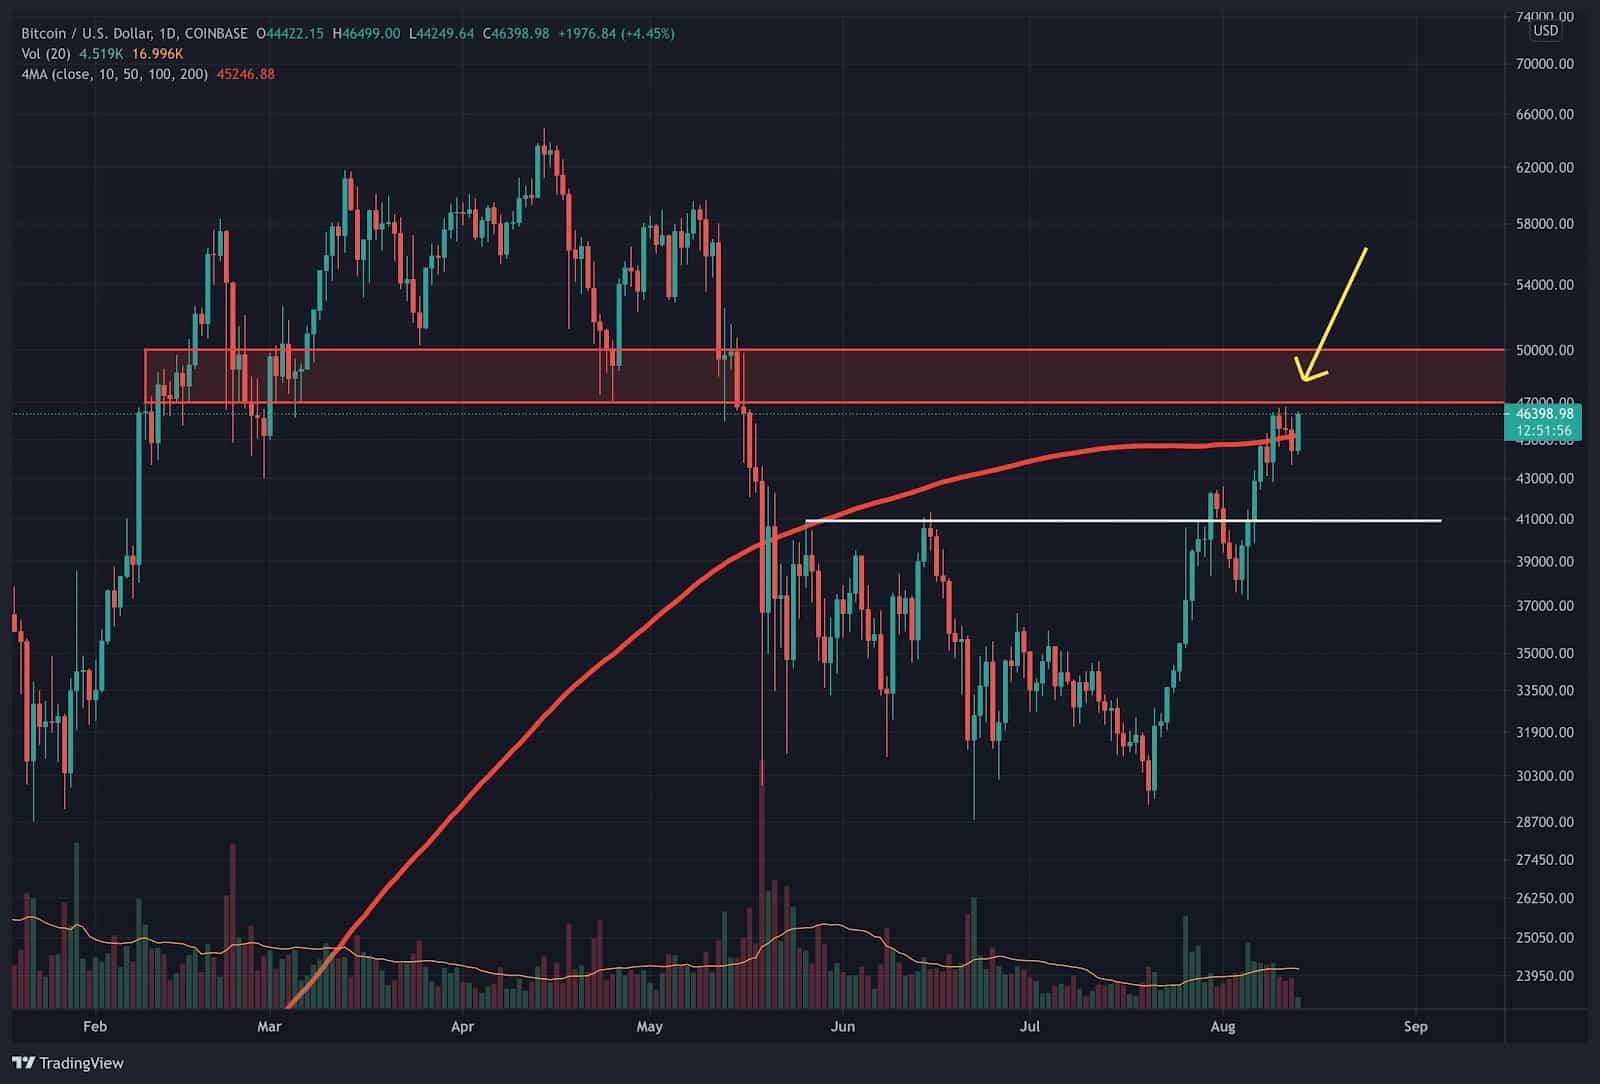Click the '70000.00' price axis label

click(1544, 64)
